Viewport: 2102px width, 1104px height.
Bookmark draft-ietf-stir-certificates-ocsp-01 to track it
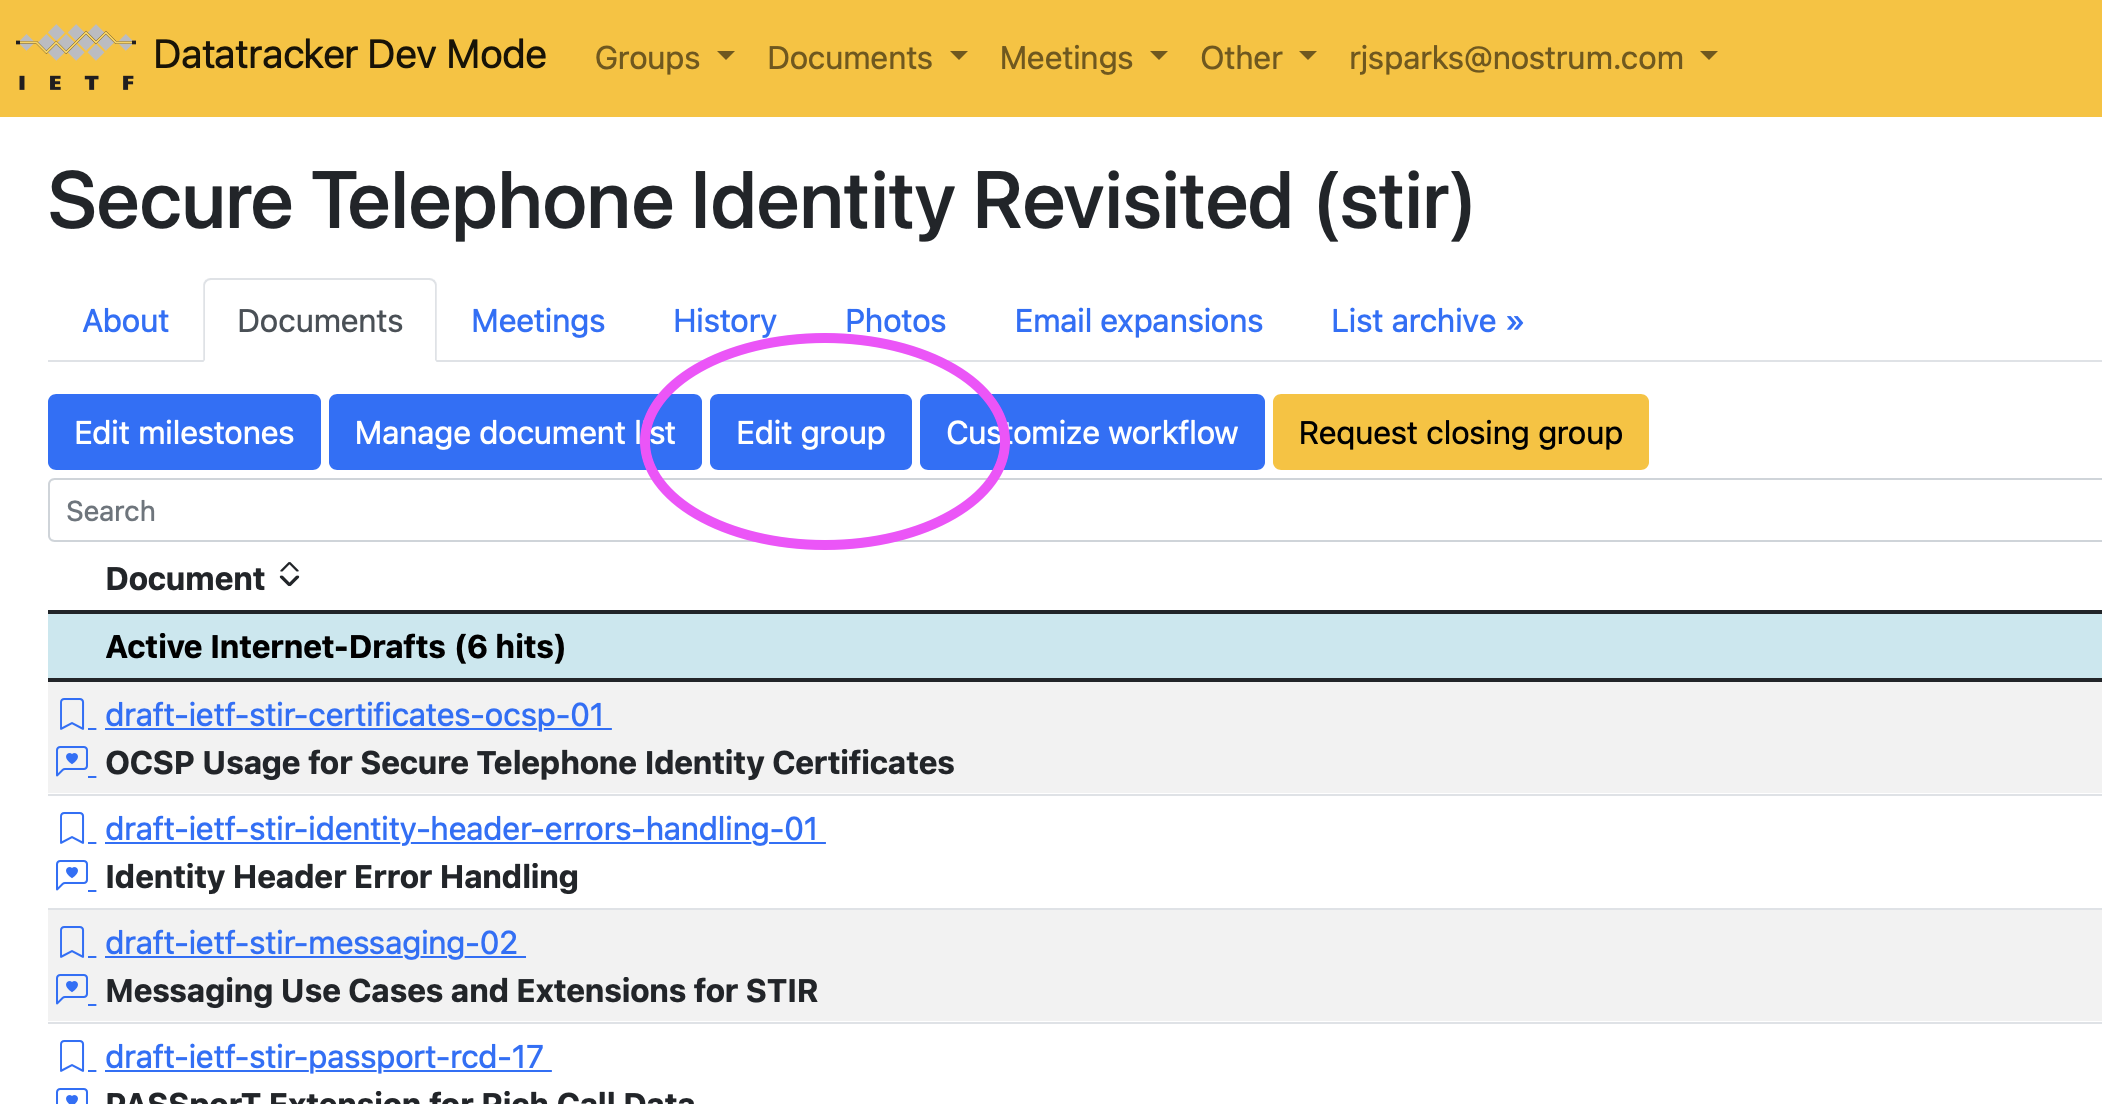pos(72,714)
